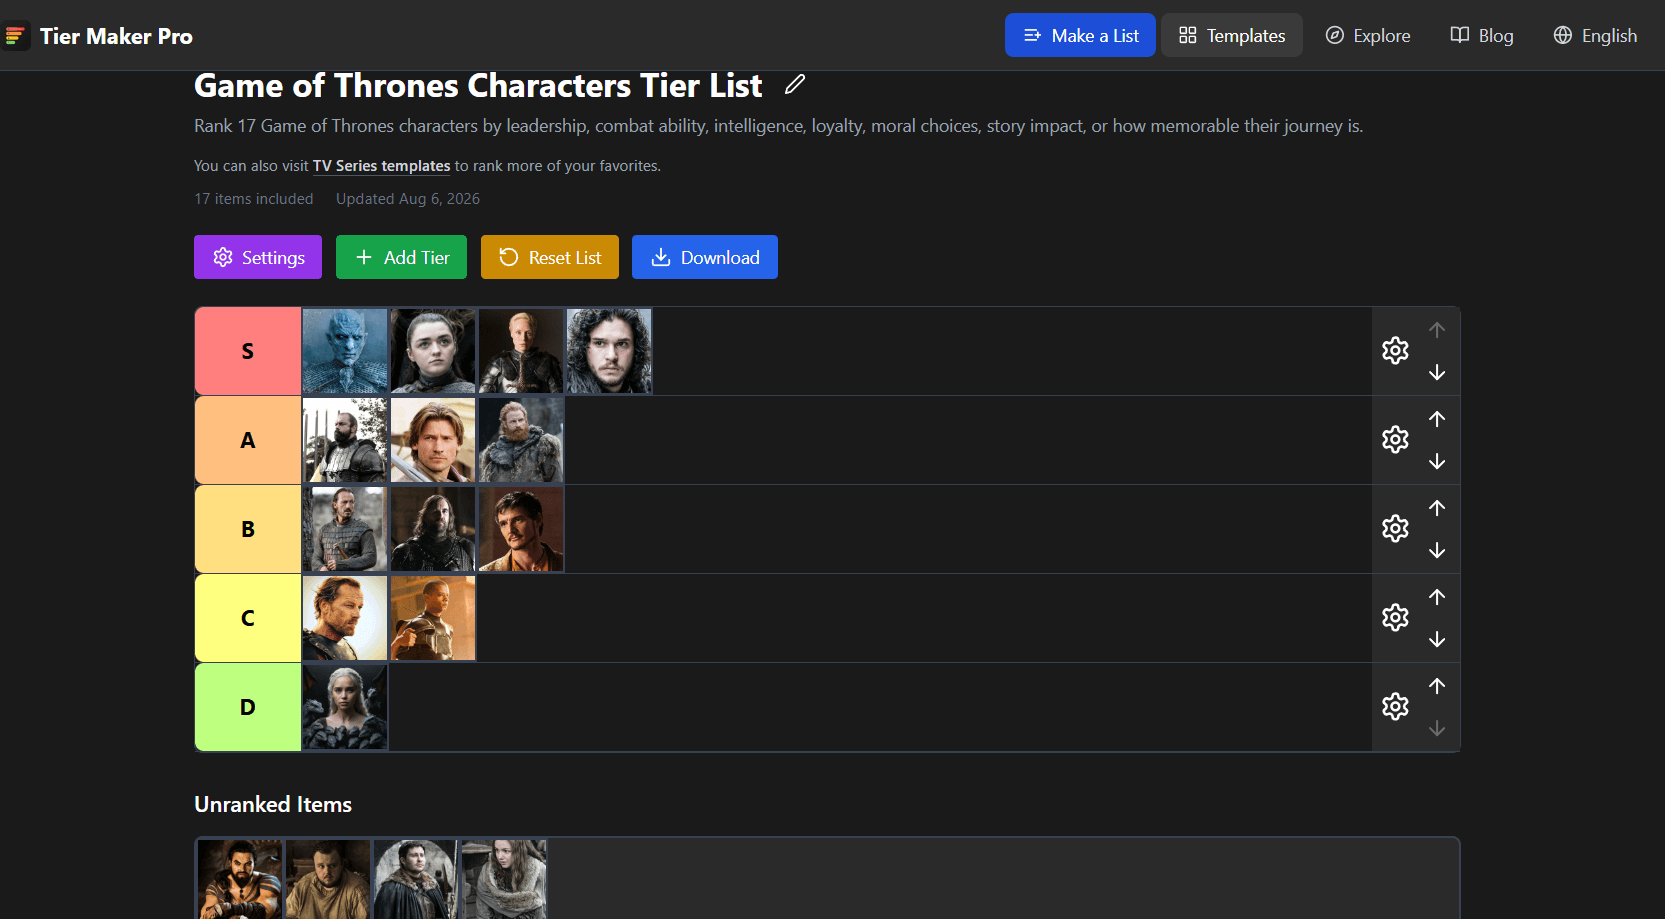Move the B tier up

(x=1437, y=508)
